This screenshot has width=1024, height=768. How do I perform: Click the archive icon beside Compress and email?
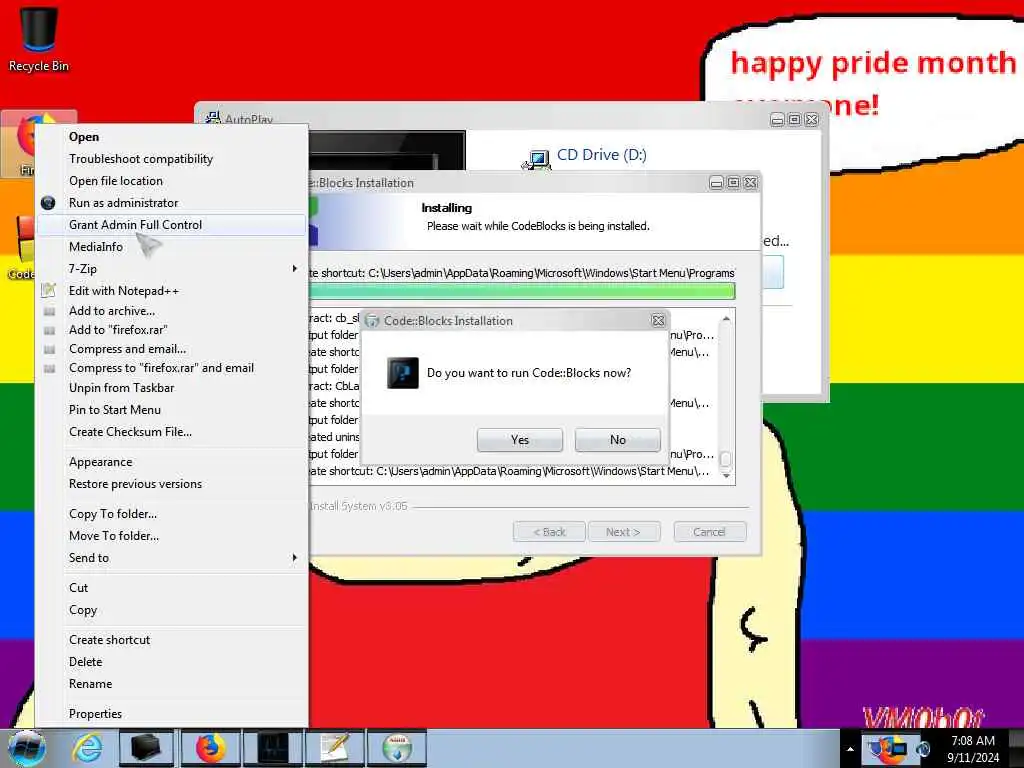pos(49,349)
